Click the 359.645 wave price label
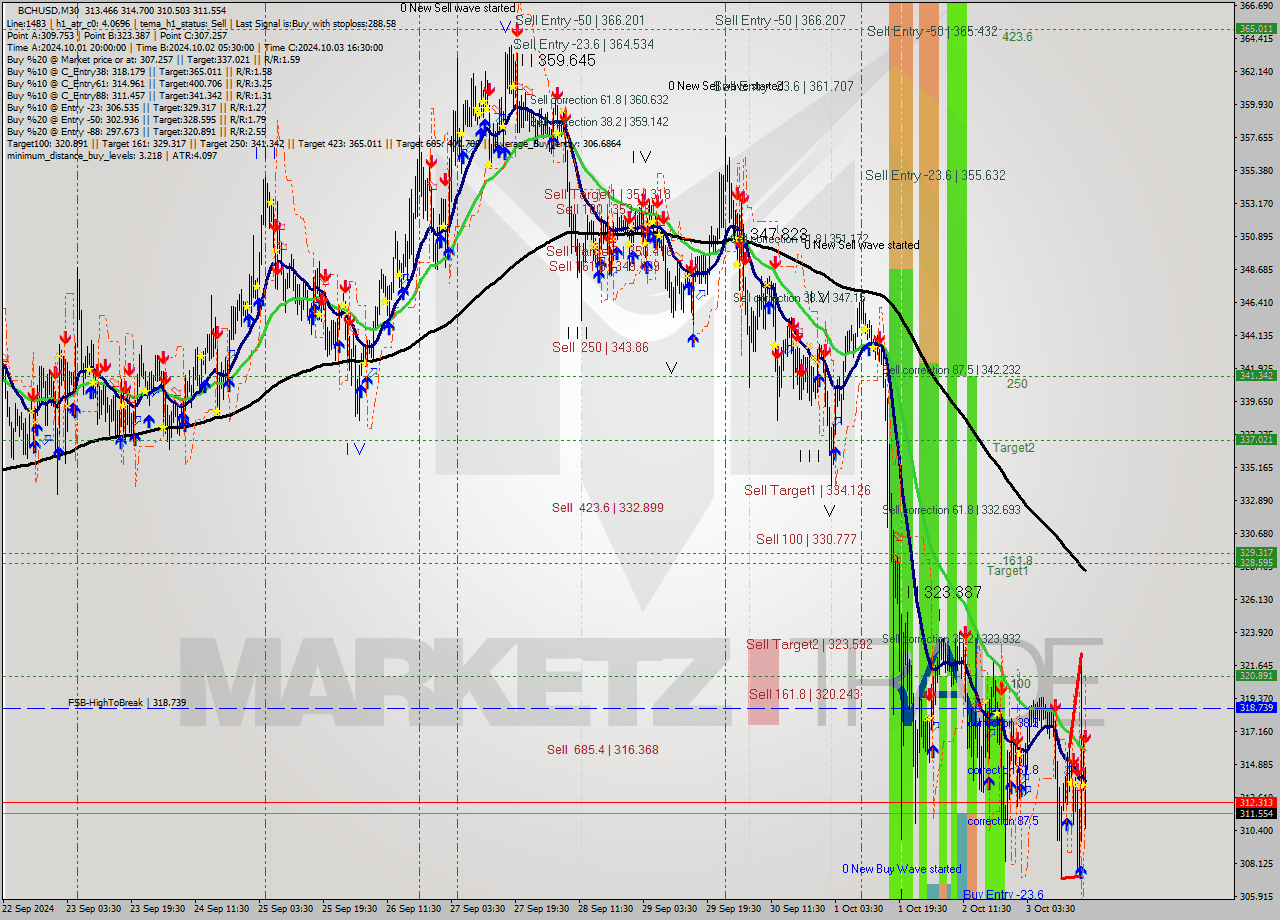 566,61
